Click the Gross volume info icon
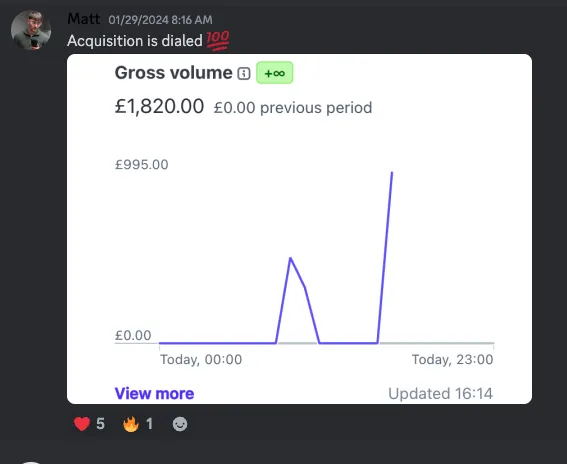 [244, 73]
